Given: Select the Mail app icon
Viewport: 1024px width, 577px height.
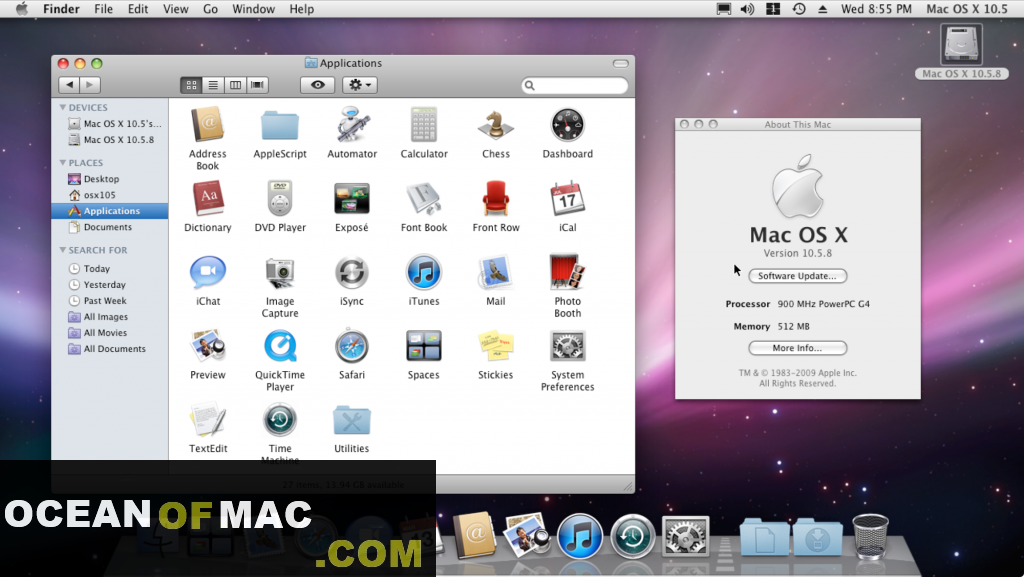Looking at the screenshot, I should (496, 272).
